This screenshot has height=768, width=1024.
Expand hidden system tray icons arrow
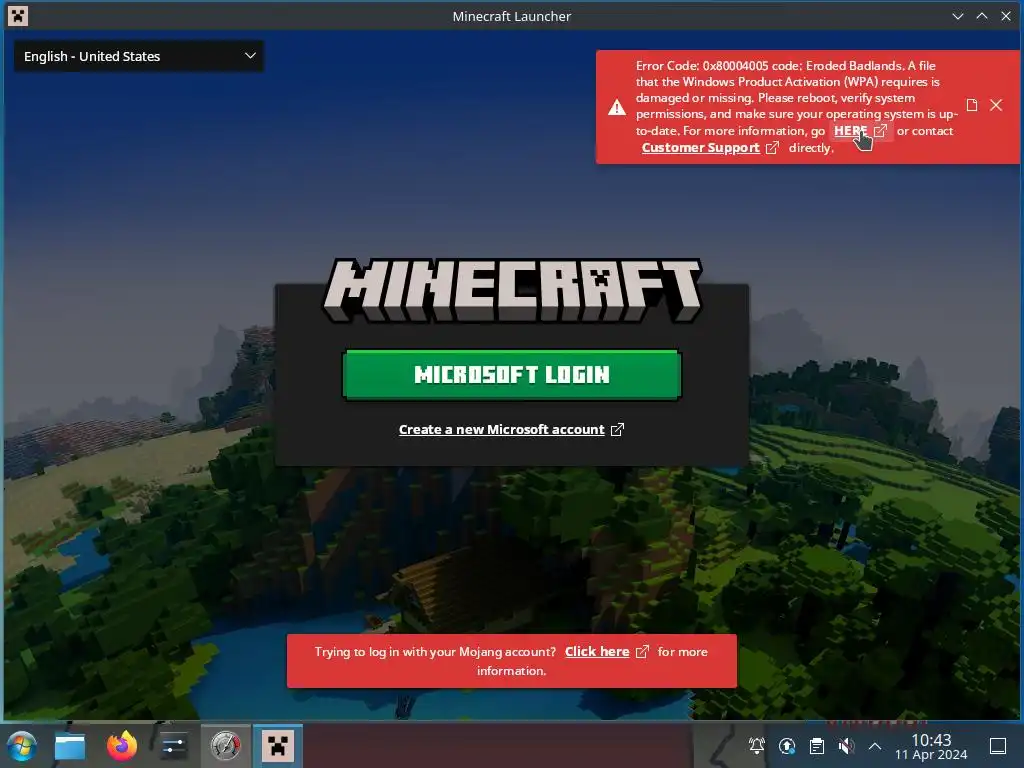(x=875, y=746)
